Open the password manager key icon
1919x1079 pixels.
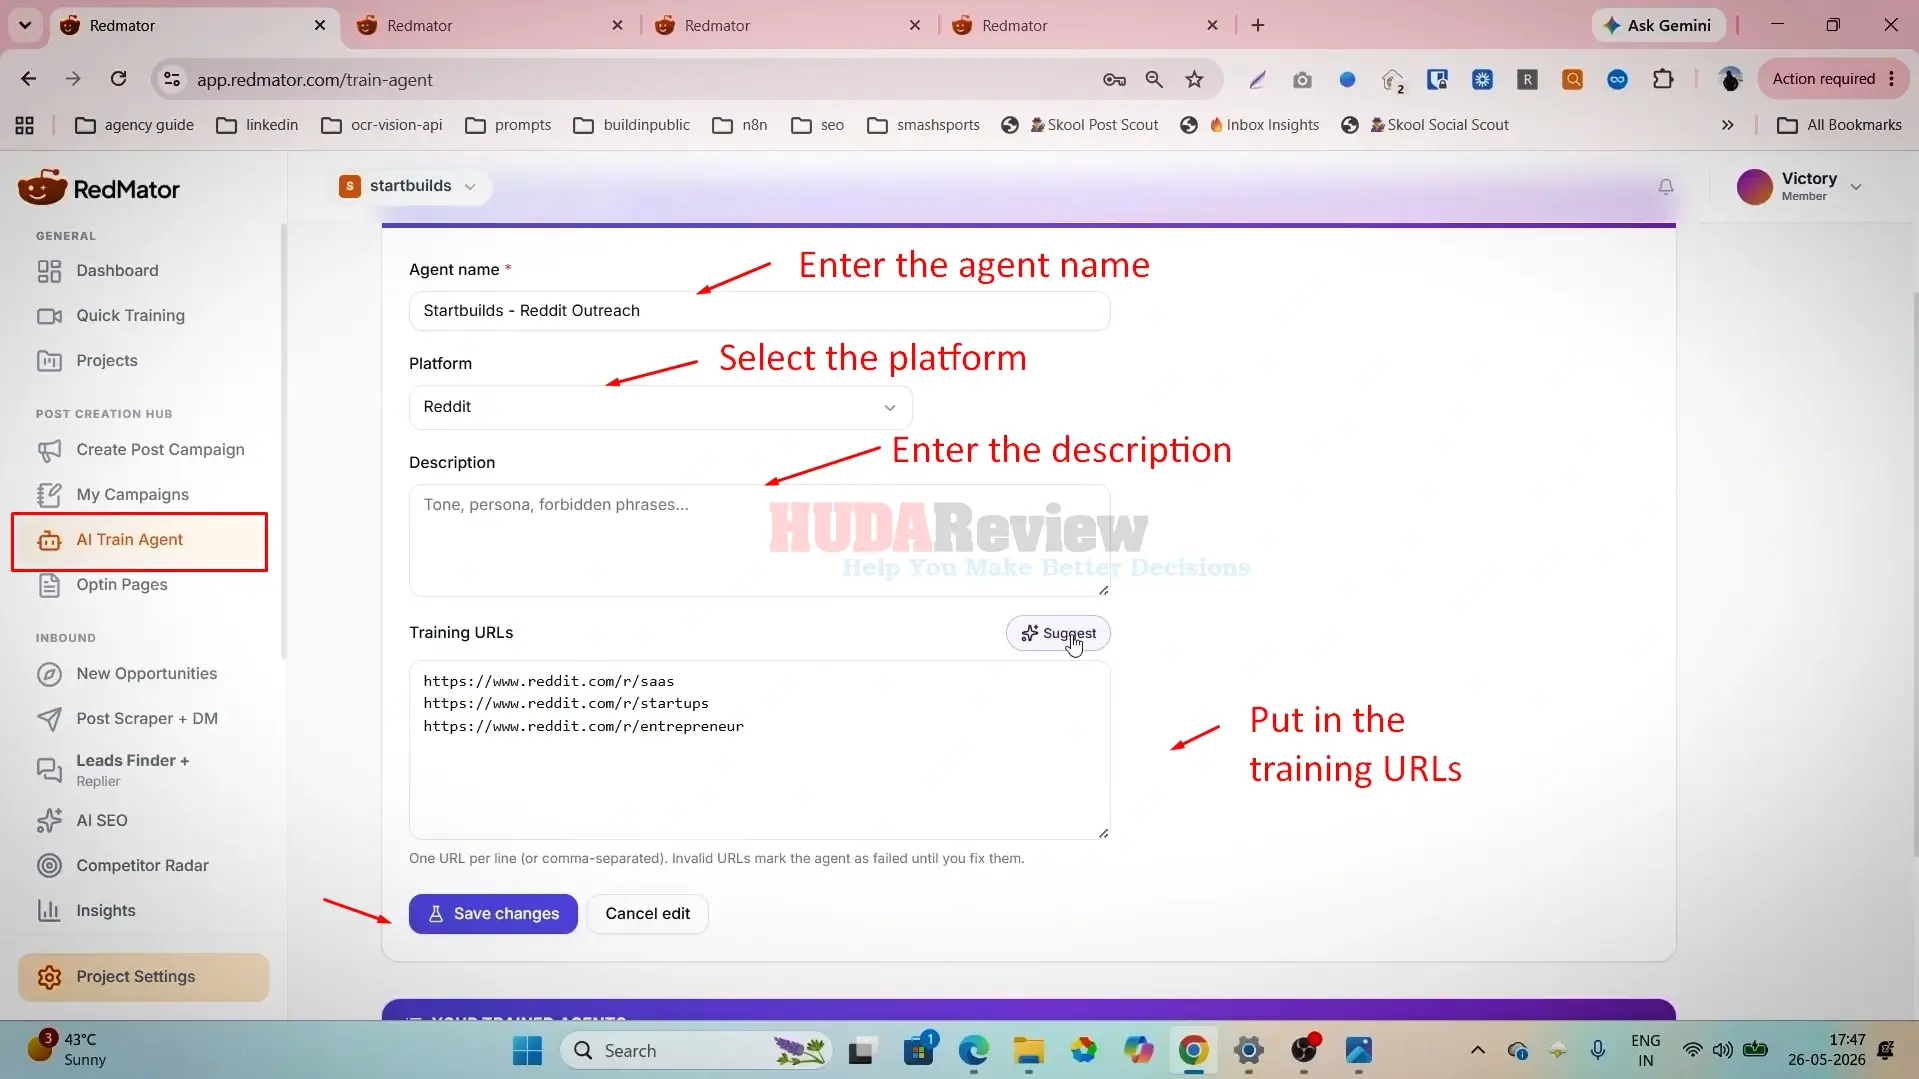tap(1114, 79)
